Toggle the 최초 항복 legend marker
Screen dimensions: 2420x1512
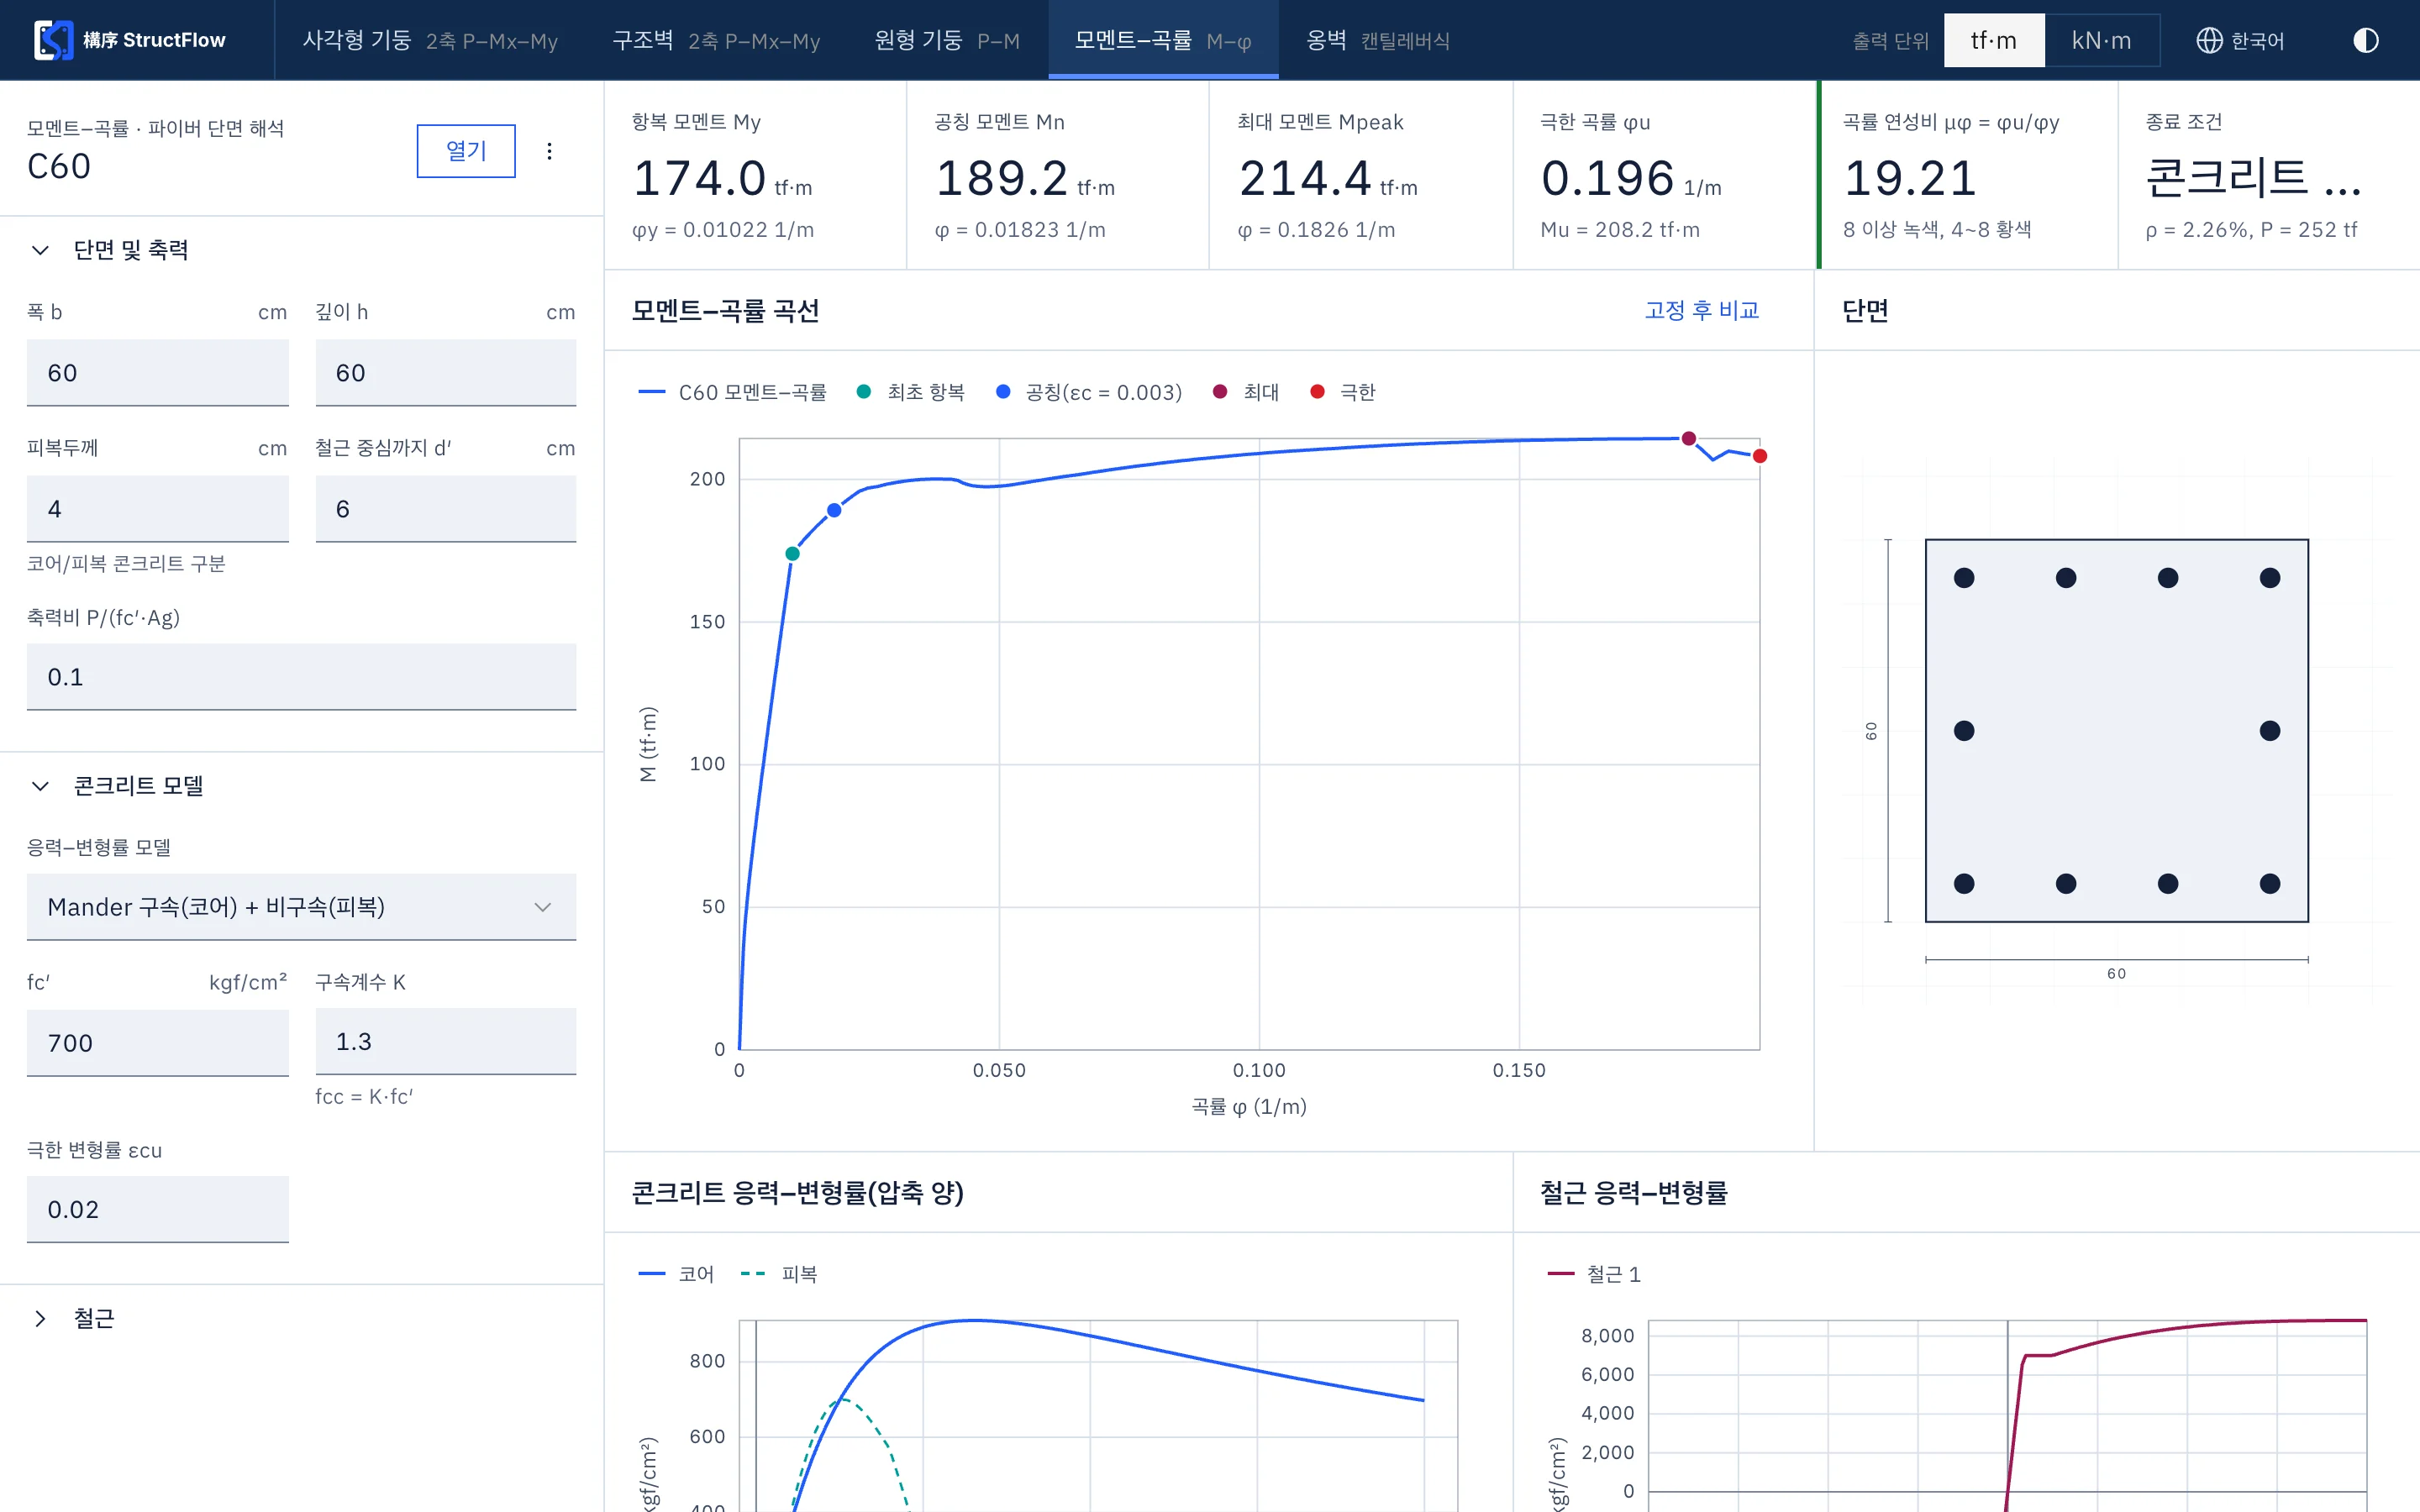[x=910, y=392]
